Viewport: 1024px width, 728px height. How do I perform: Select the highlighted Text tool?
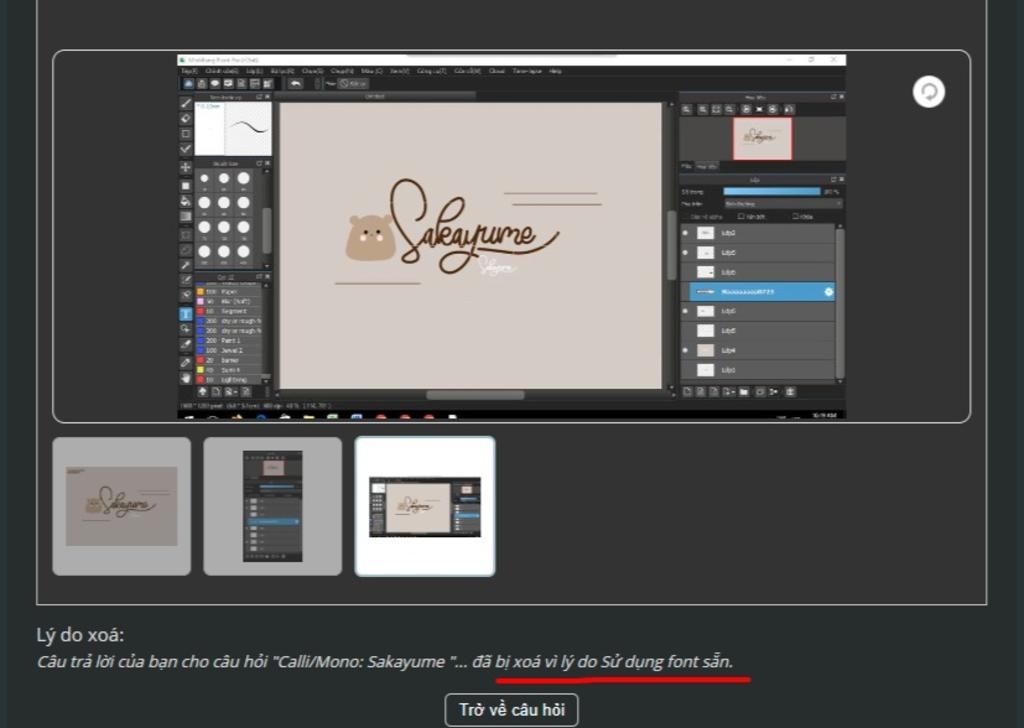click(186, 314)
